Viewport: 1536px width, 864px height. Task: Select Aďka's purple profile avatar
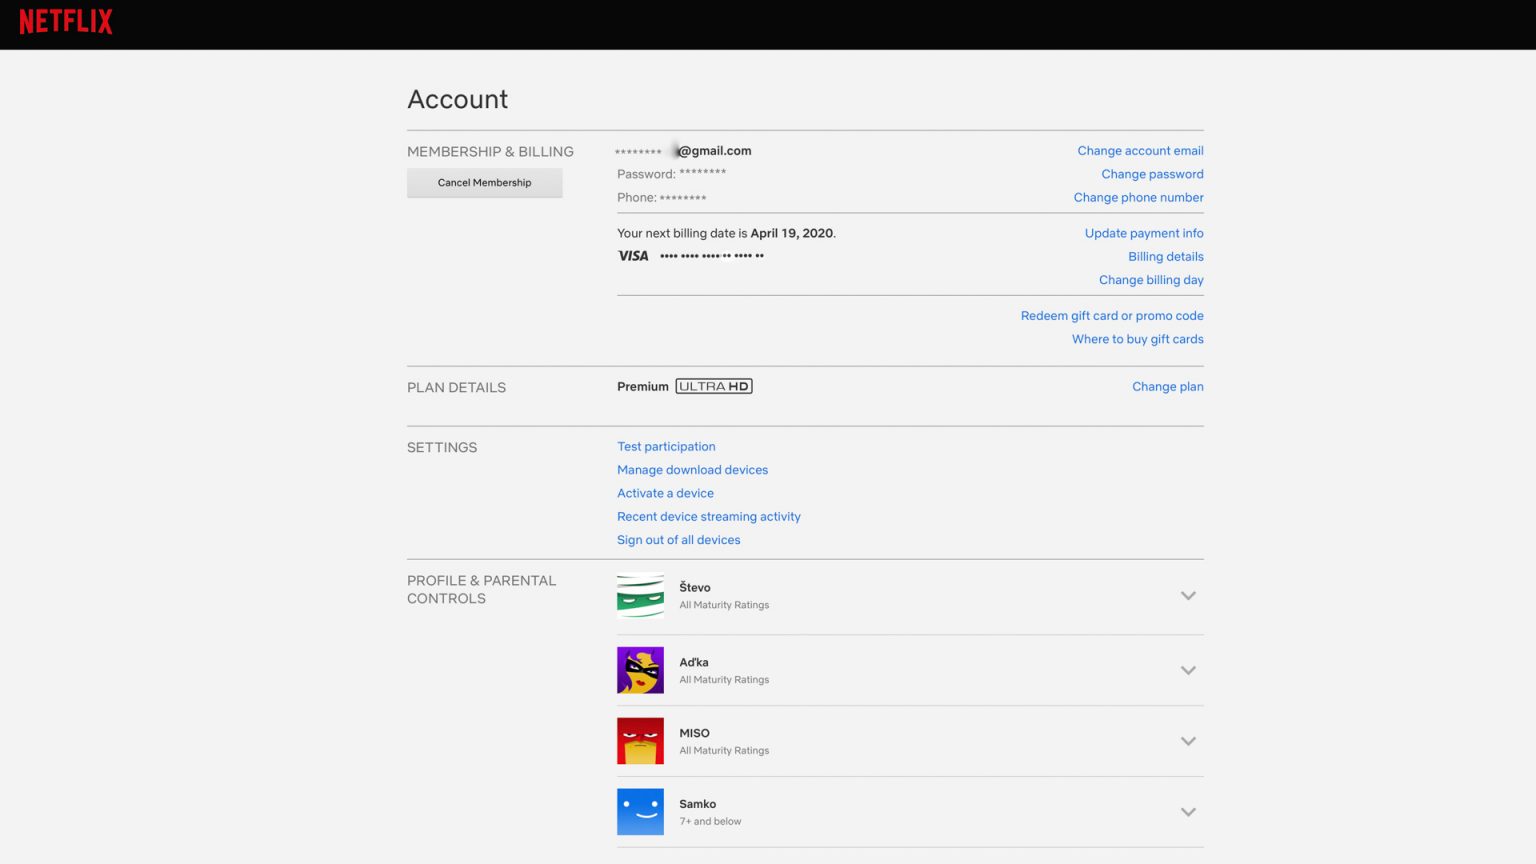coord(640,670)
